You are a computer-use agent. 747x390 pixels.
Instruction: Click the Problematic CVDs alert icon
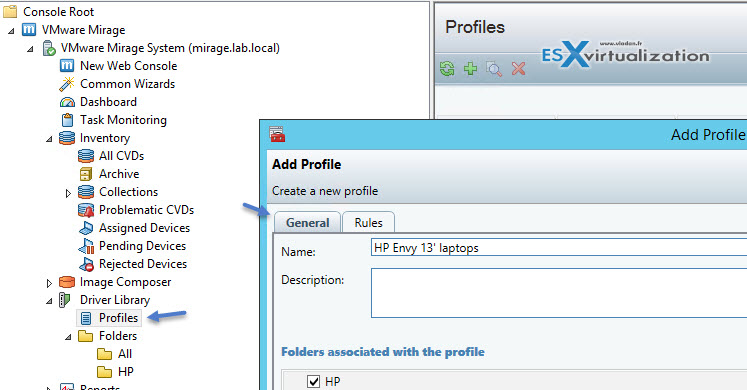[86, 210]
